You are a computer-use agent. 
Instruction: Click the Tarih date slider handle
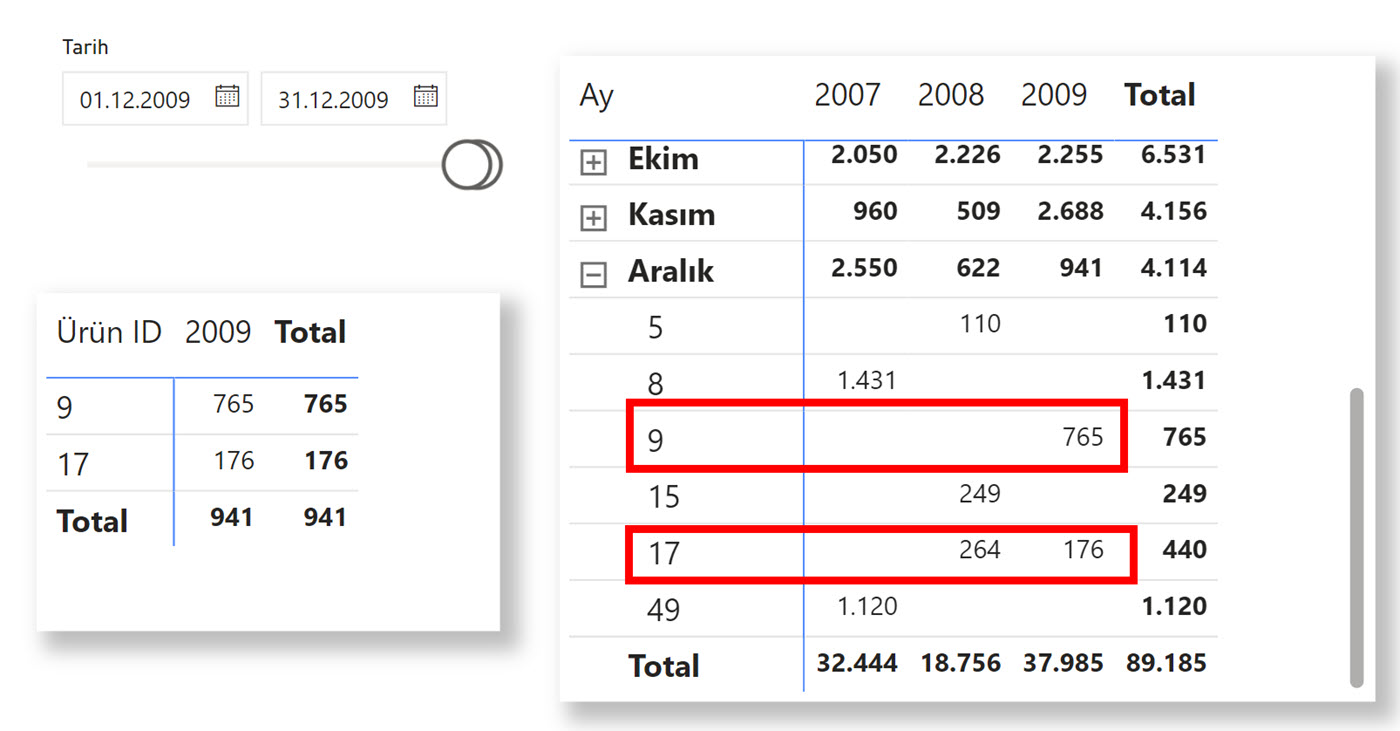[x=471, y=165]
